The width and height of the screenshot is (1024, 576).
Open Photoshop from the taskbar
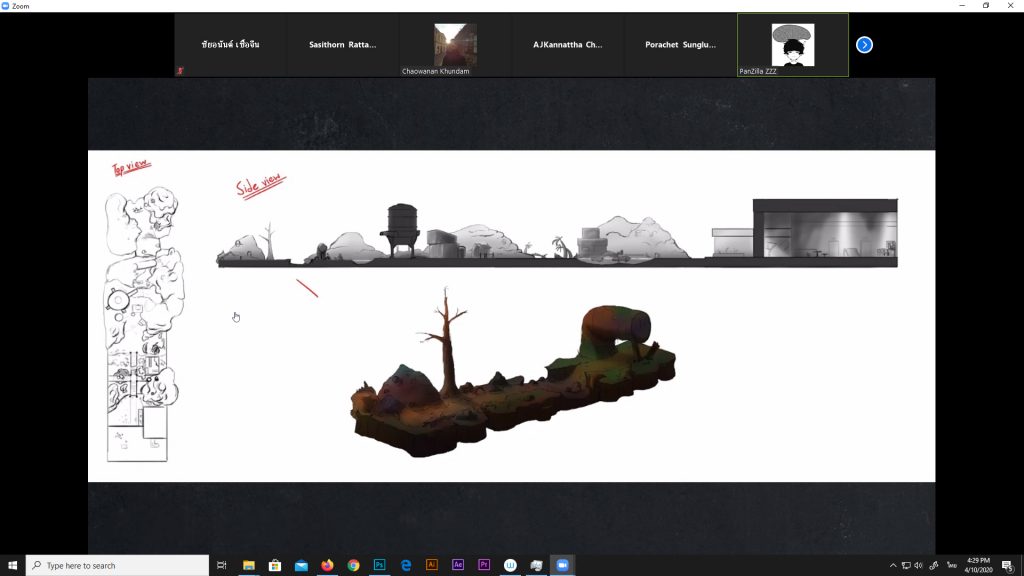point(379,565)
